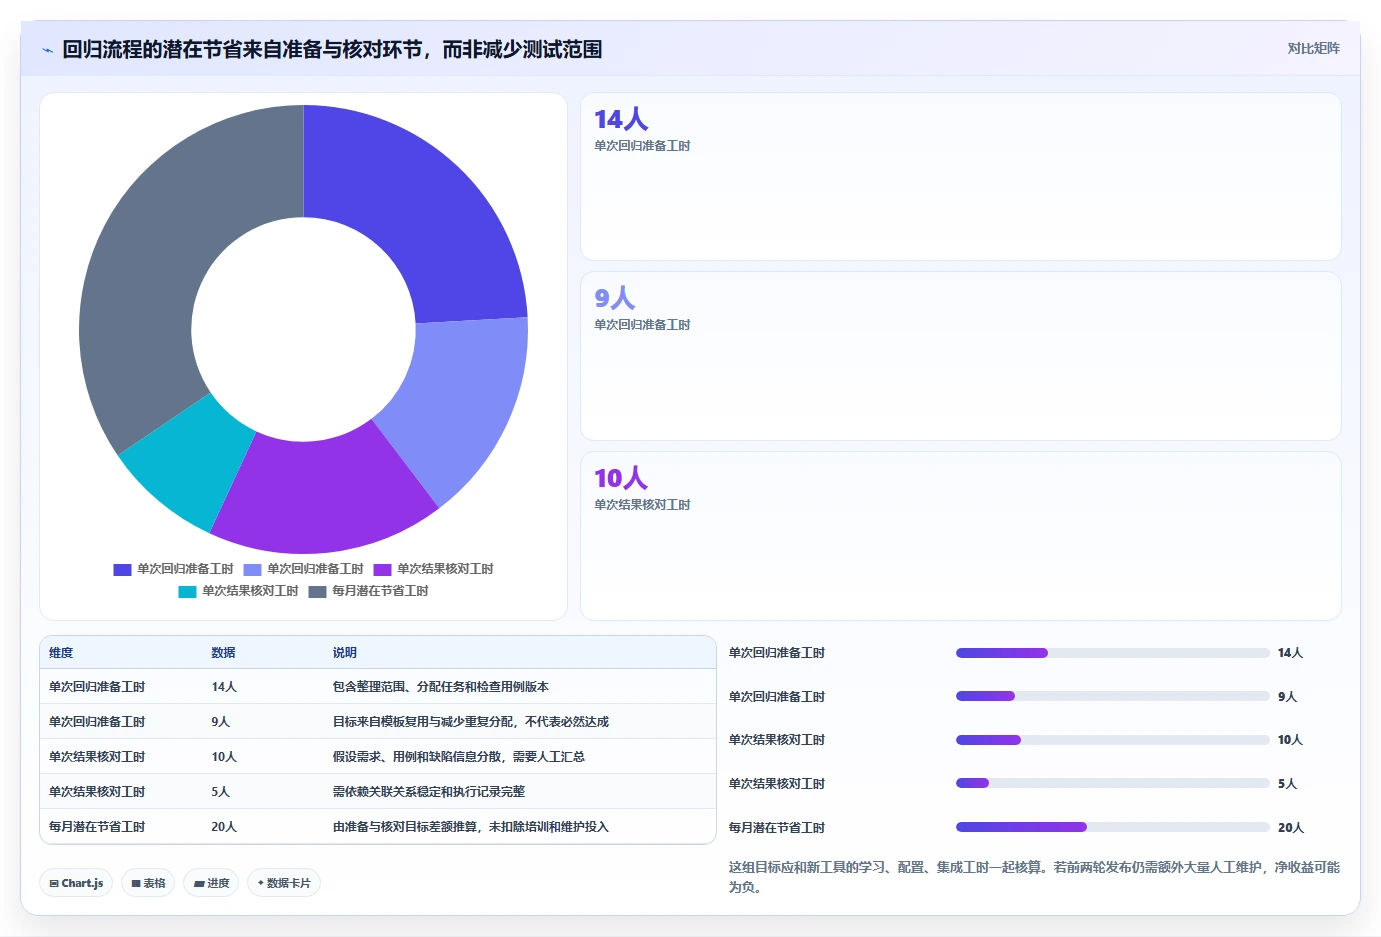This screenshot has width=1381, height=937.
Task: Click the 数据 table column header
Action: pos(223,653)
